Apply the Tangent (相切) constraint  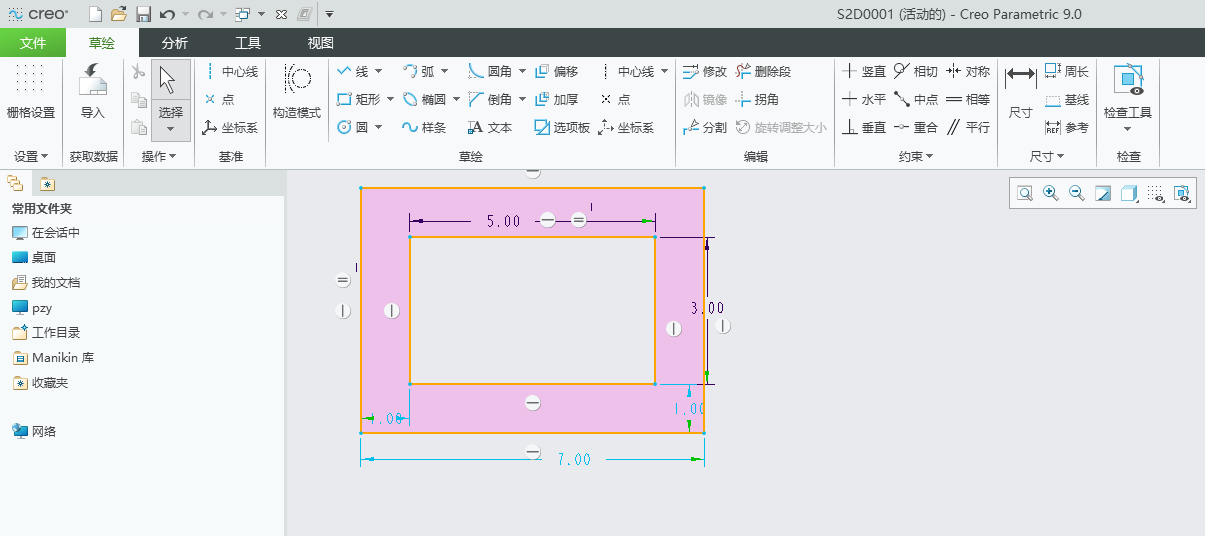pyautogui.click(x=915, y=72)
